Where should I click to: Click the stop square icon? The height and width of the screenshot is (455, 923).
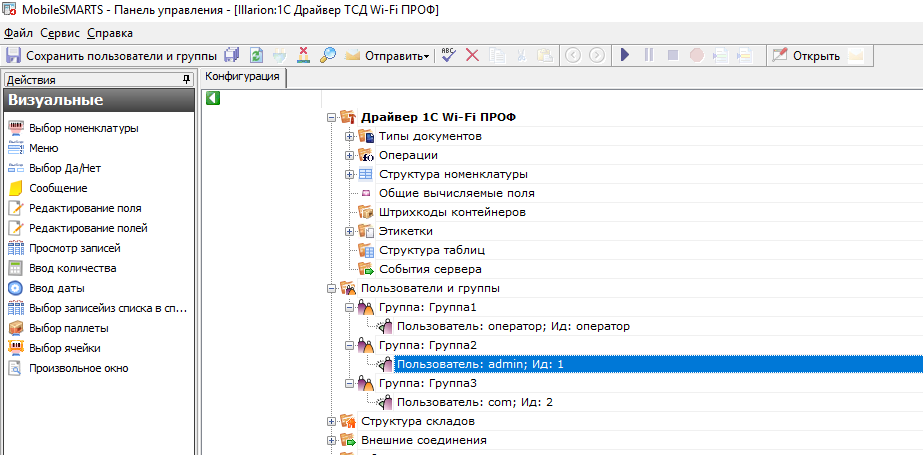coord(673,56)
